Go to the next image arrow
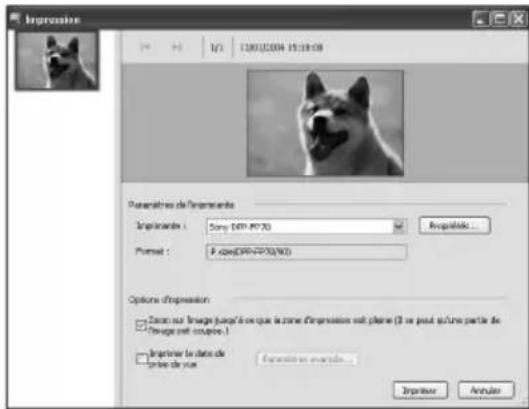This screenshot has height=409, width=529. (177, 47)
